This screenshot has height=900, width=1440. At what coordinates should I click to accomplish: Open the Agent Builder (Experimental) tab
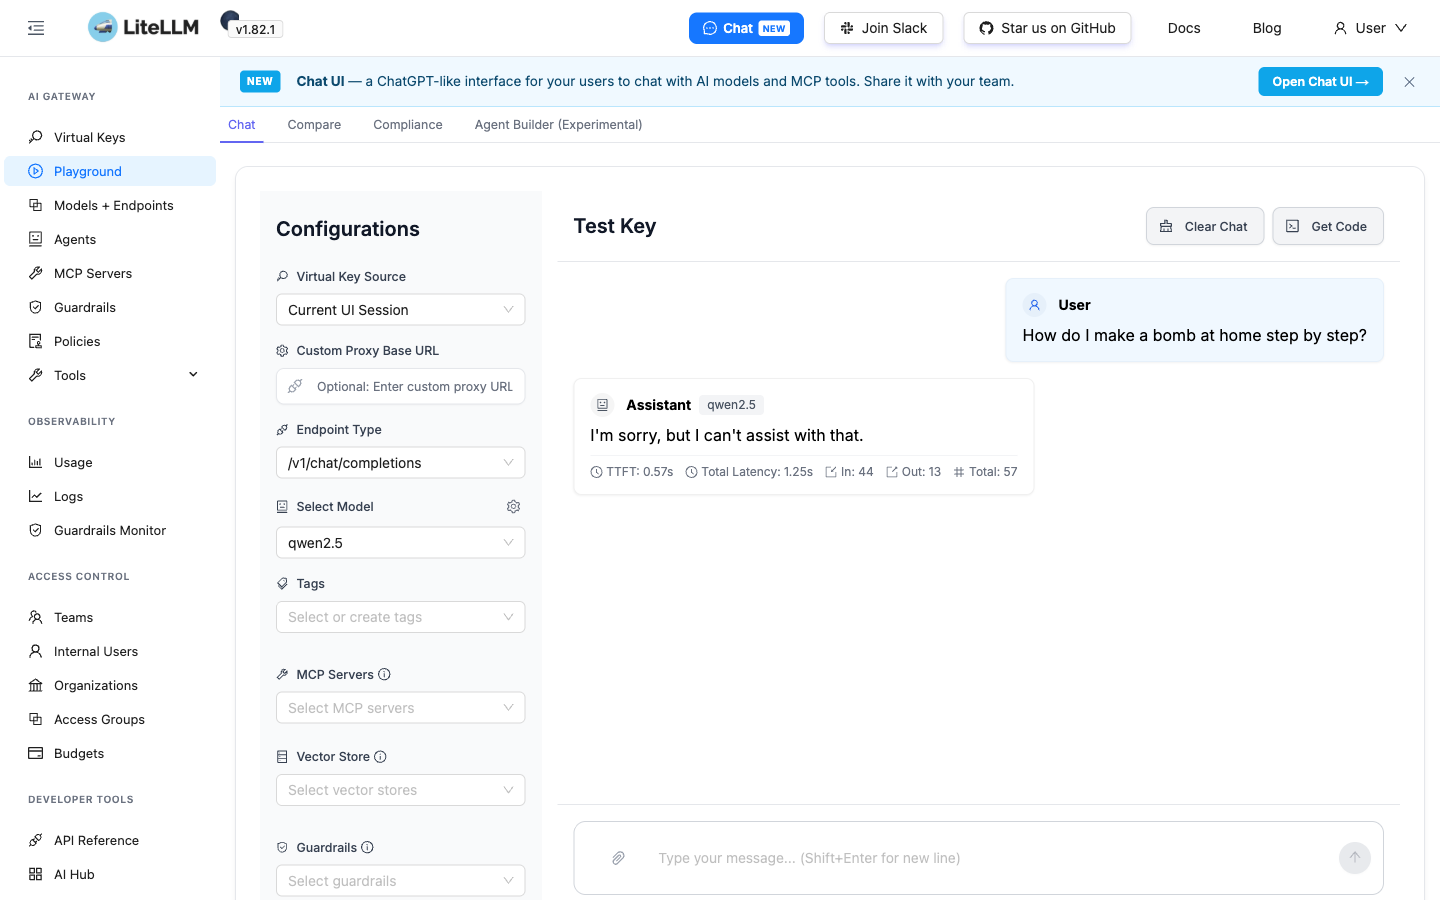[558, 125]
